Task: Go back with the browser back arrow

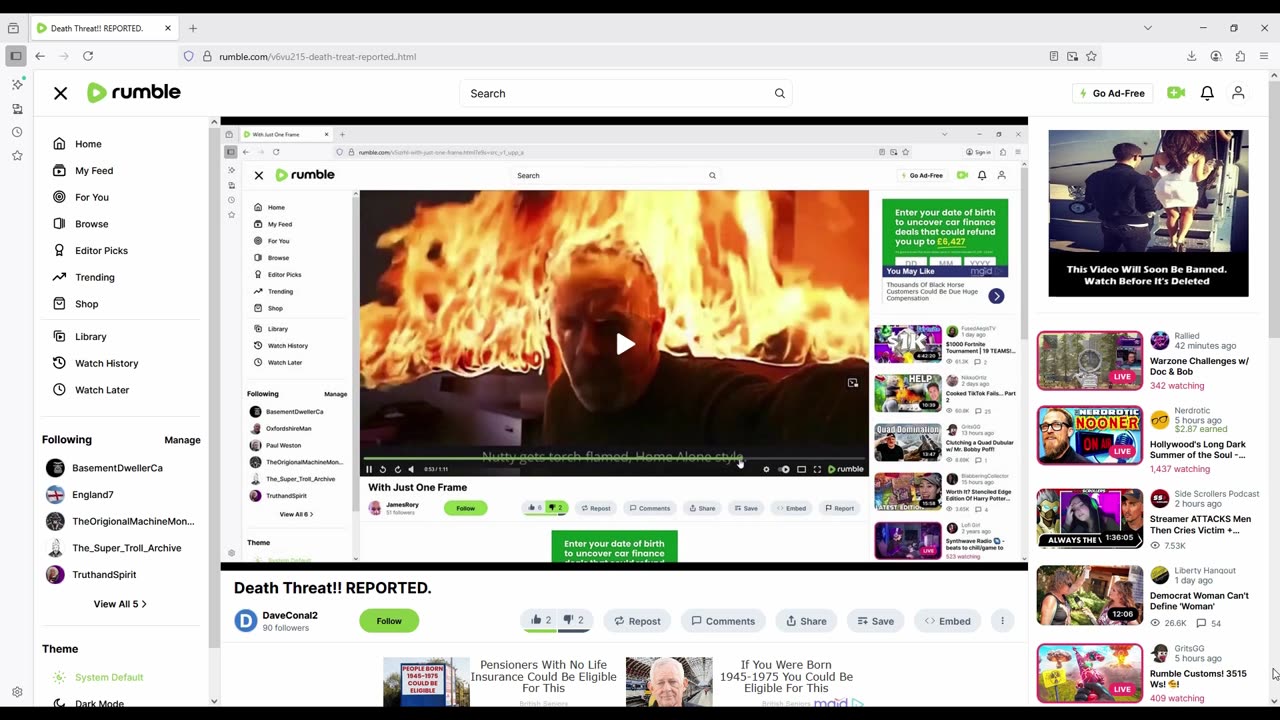Action: point(40,56)
